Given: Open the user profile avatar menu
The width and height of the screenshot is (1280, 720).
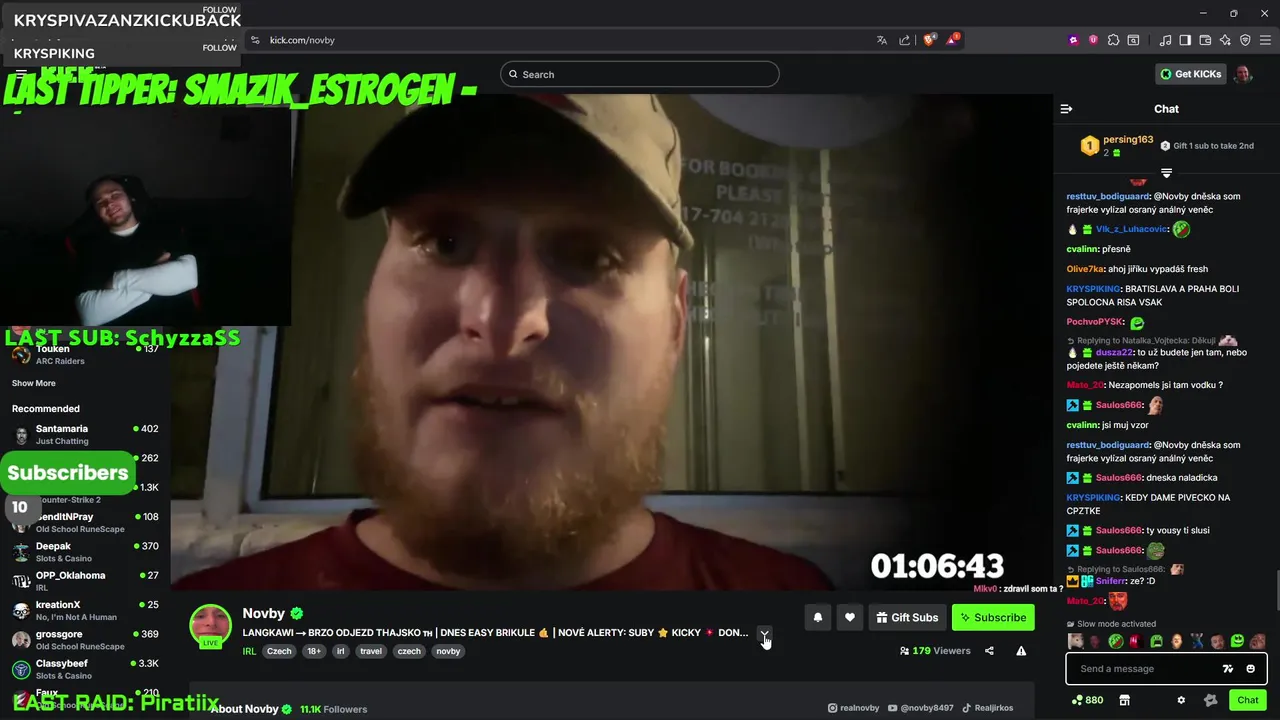Looking at the screenshot, I should point(1243,74).
